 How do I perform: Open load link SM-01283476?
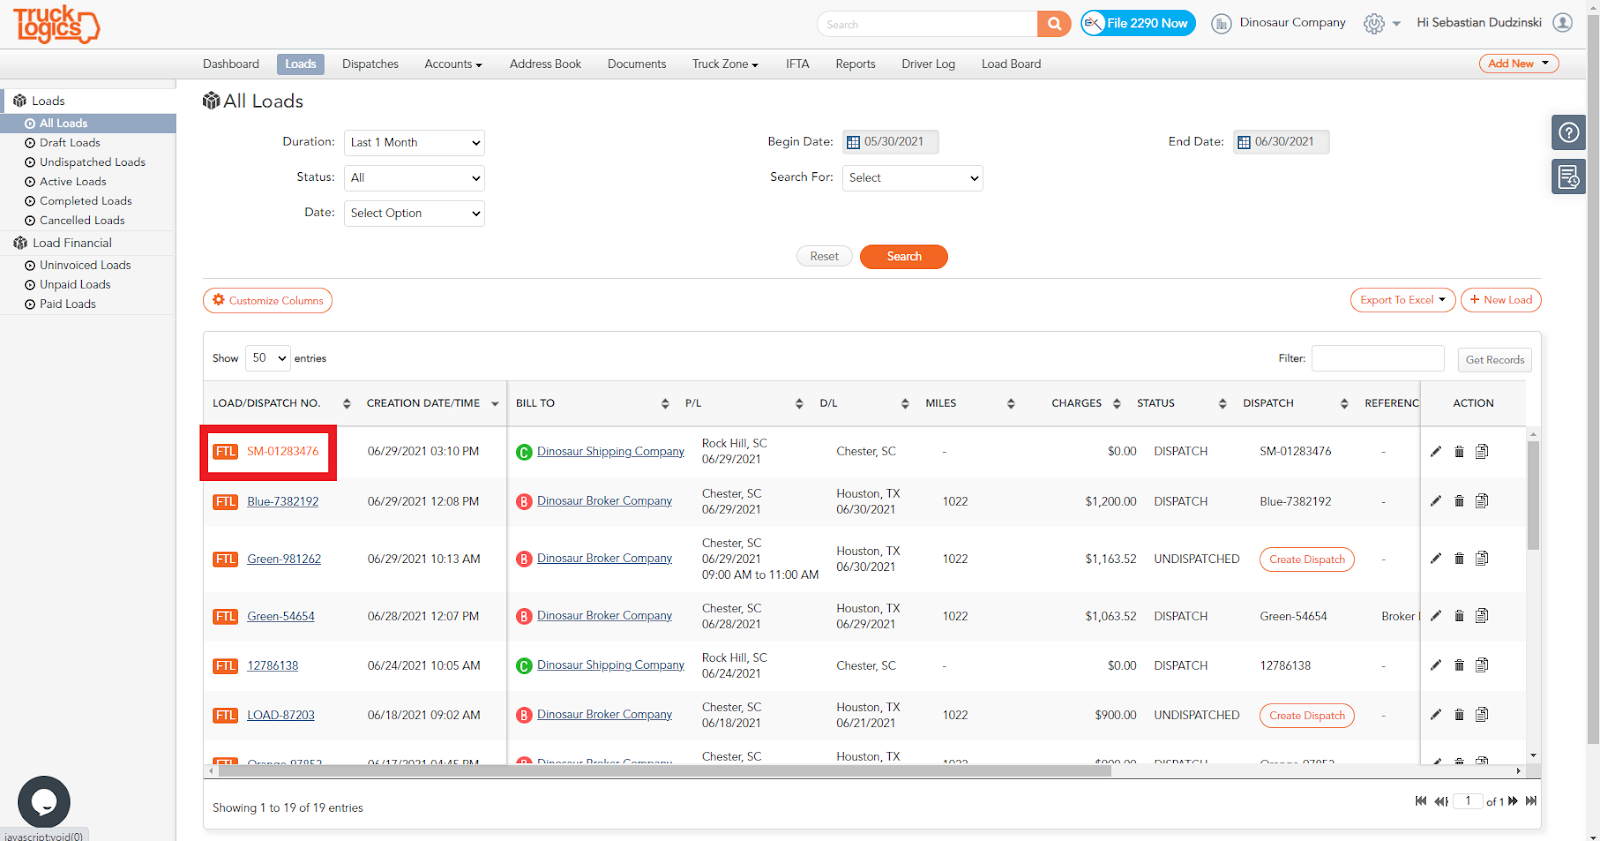[283, 452]
